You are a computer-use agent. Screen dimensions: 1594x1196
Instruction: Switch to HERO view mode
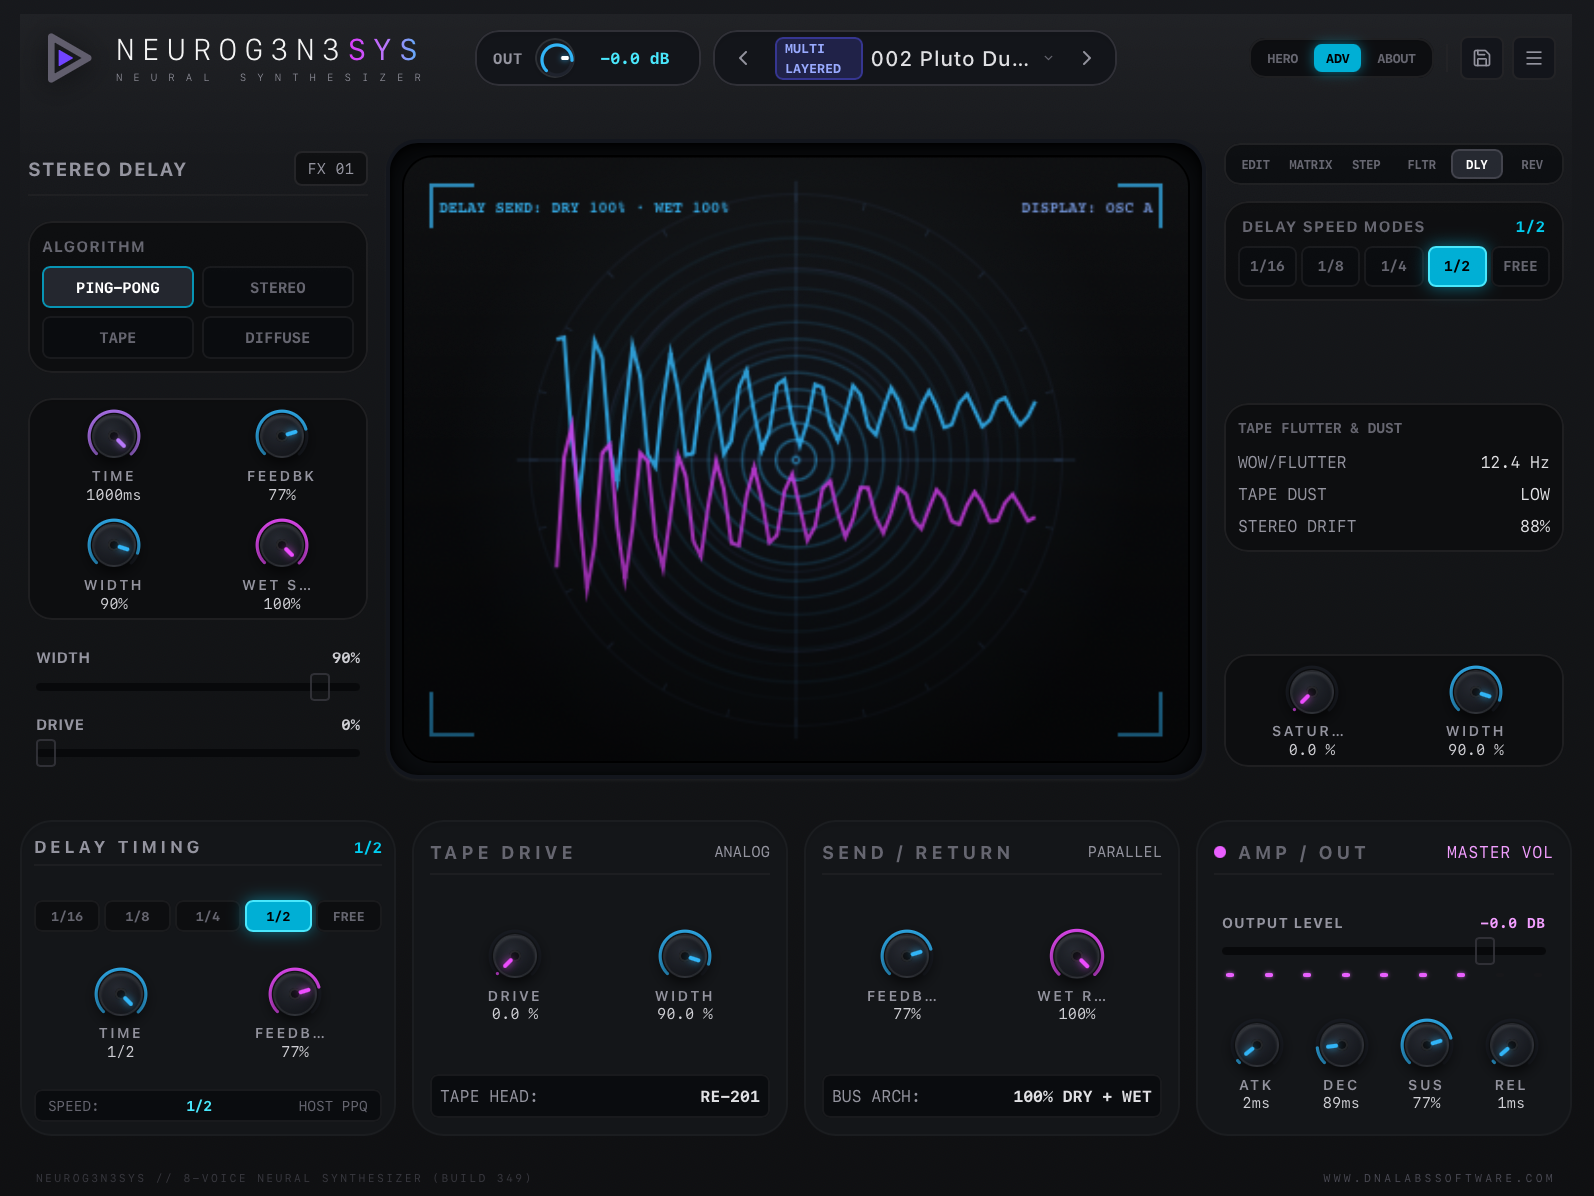pyautogui.click(x=1282, y=59)
